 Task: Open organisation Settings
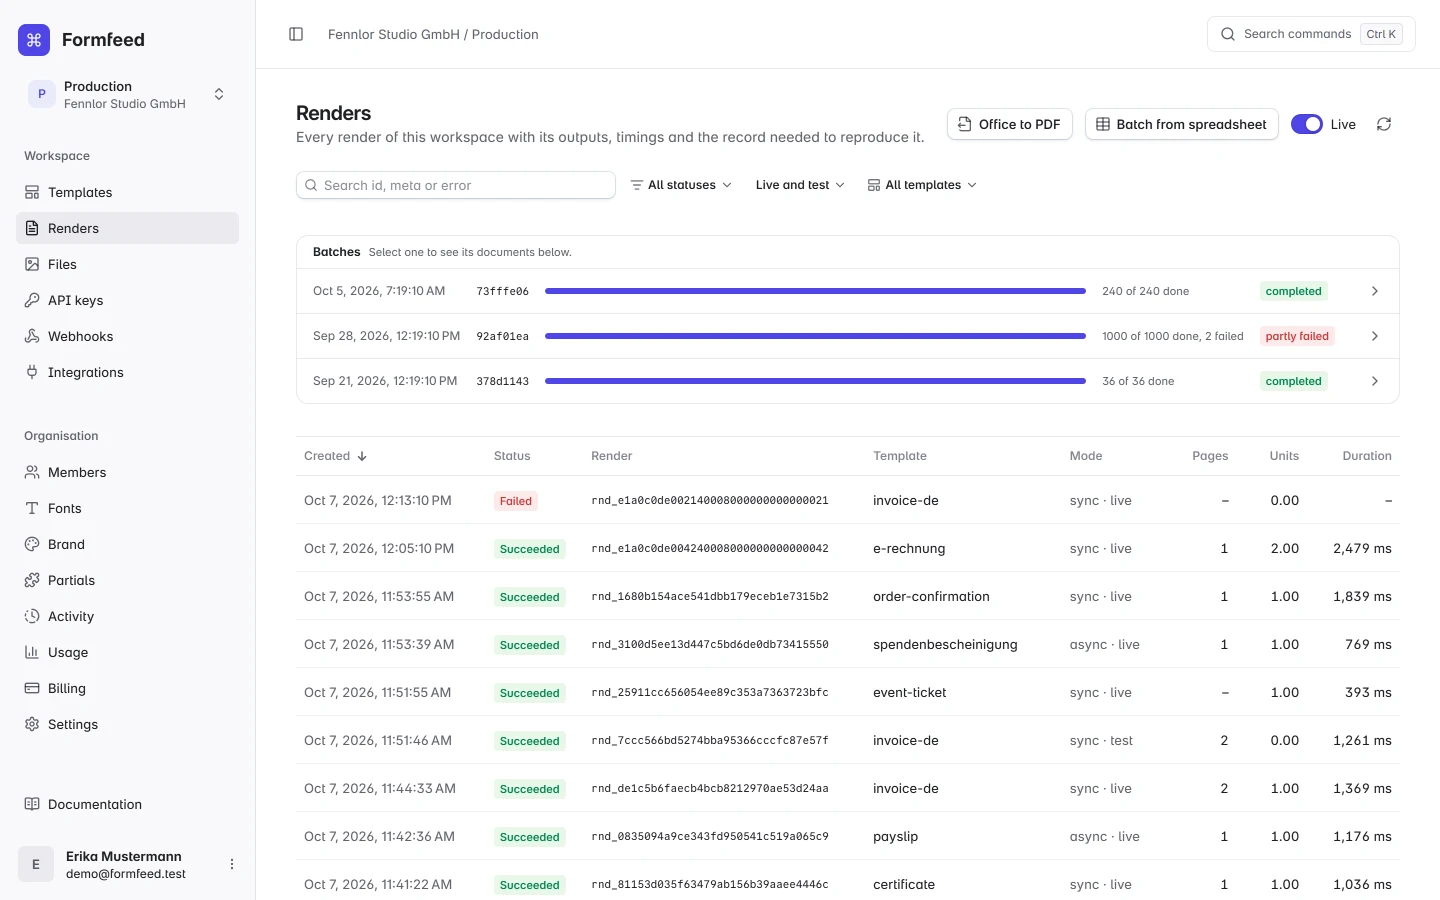point(127,724)
